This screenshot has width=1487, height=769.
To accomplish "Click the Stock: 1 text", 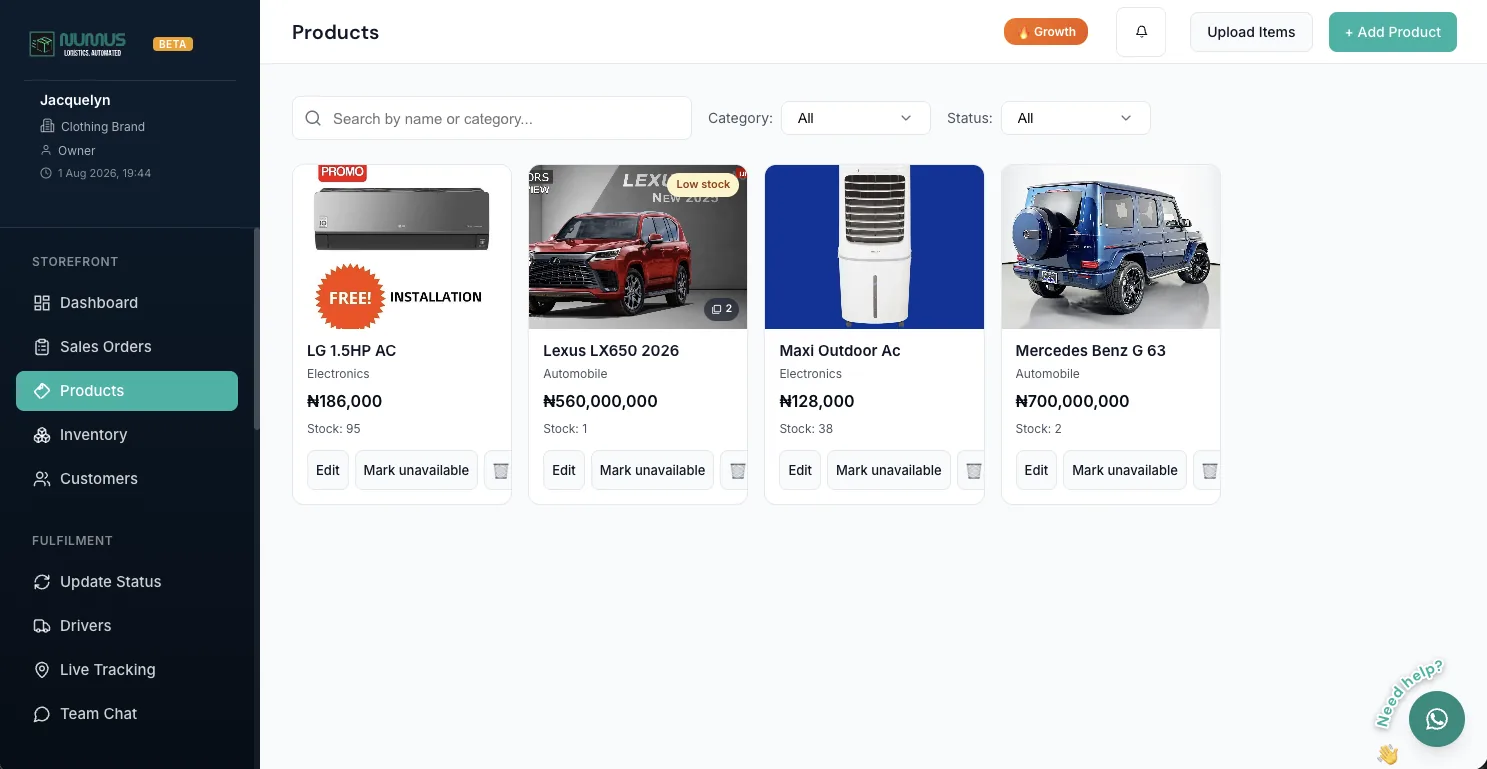I will tap(565, 429).
